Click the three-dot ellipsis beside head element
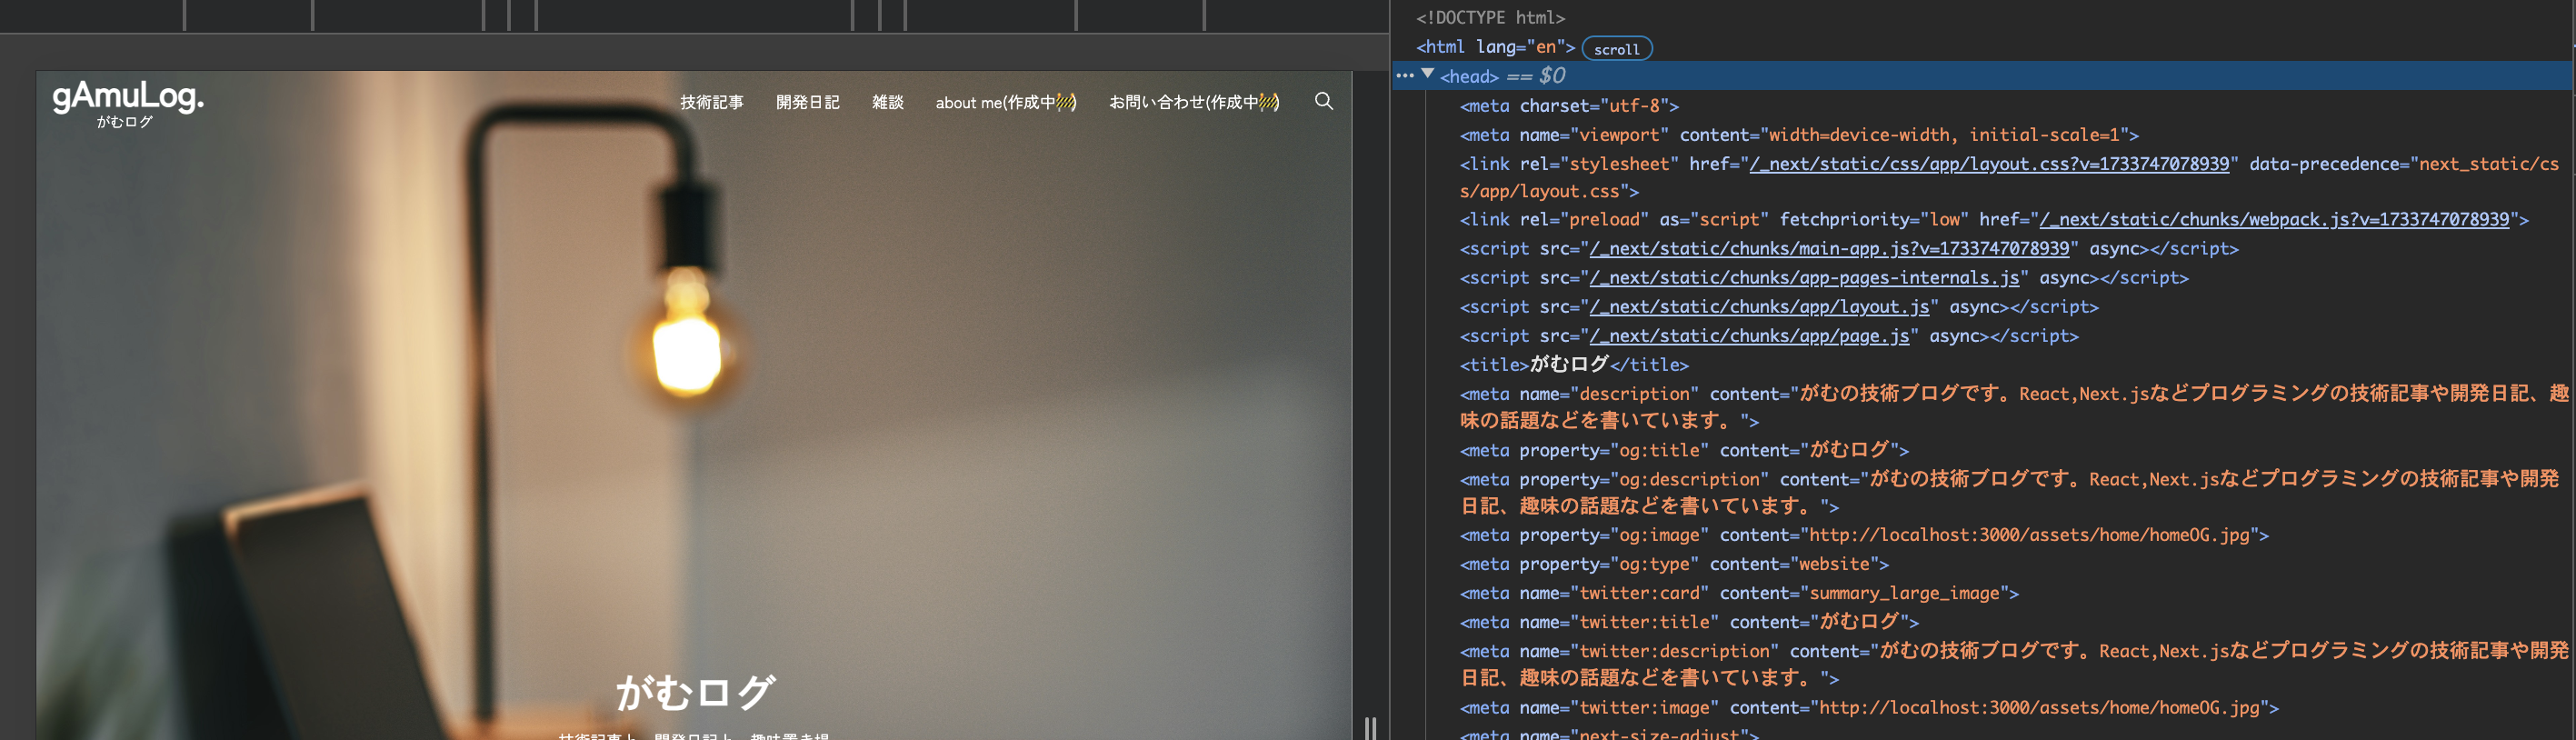This screenshot has height=740, width=2576. coord(1405,76)
